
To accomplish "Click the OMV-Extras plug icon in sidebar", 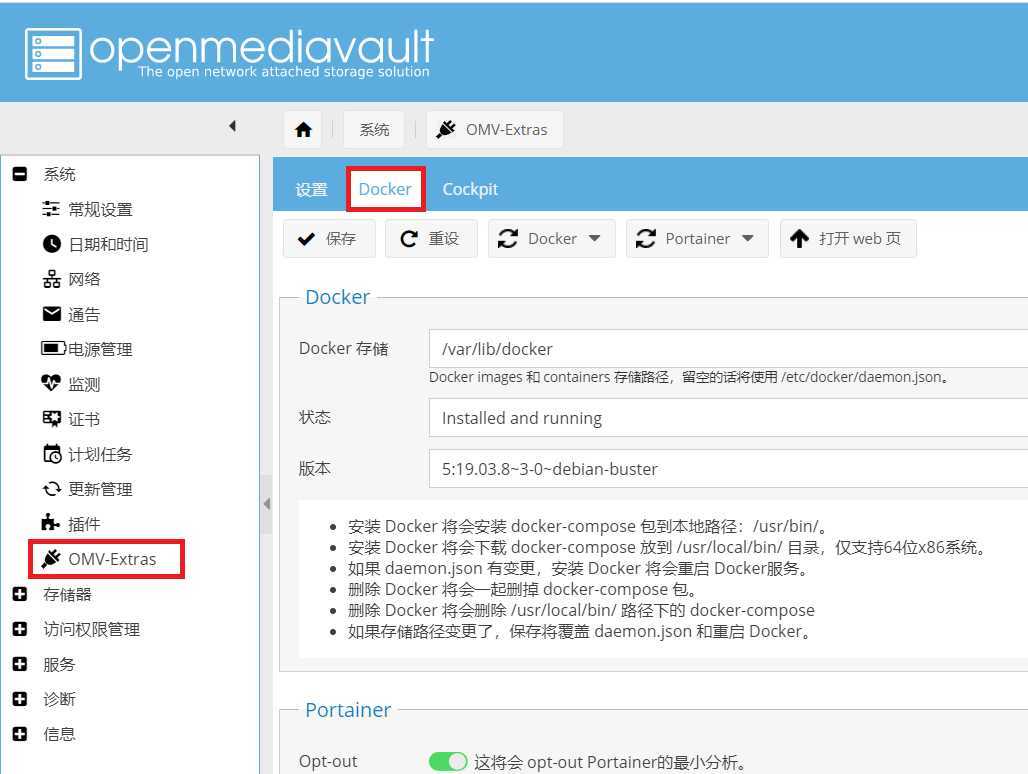I will coord(50,558).
